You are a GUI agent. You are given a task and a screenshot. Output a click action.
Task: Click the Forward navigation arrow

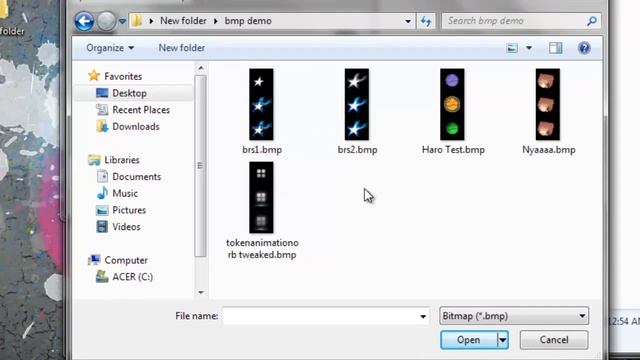(x=107, y=21)
